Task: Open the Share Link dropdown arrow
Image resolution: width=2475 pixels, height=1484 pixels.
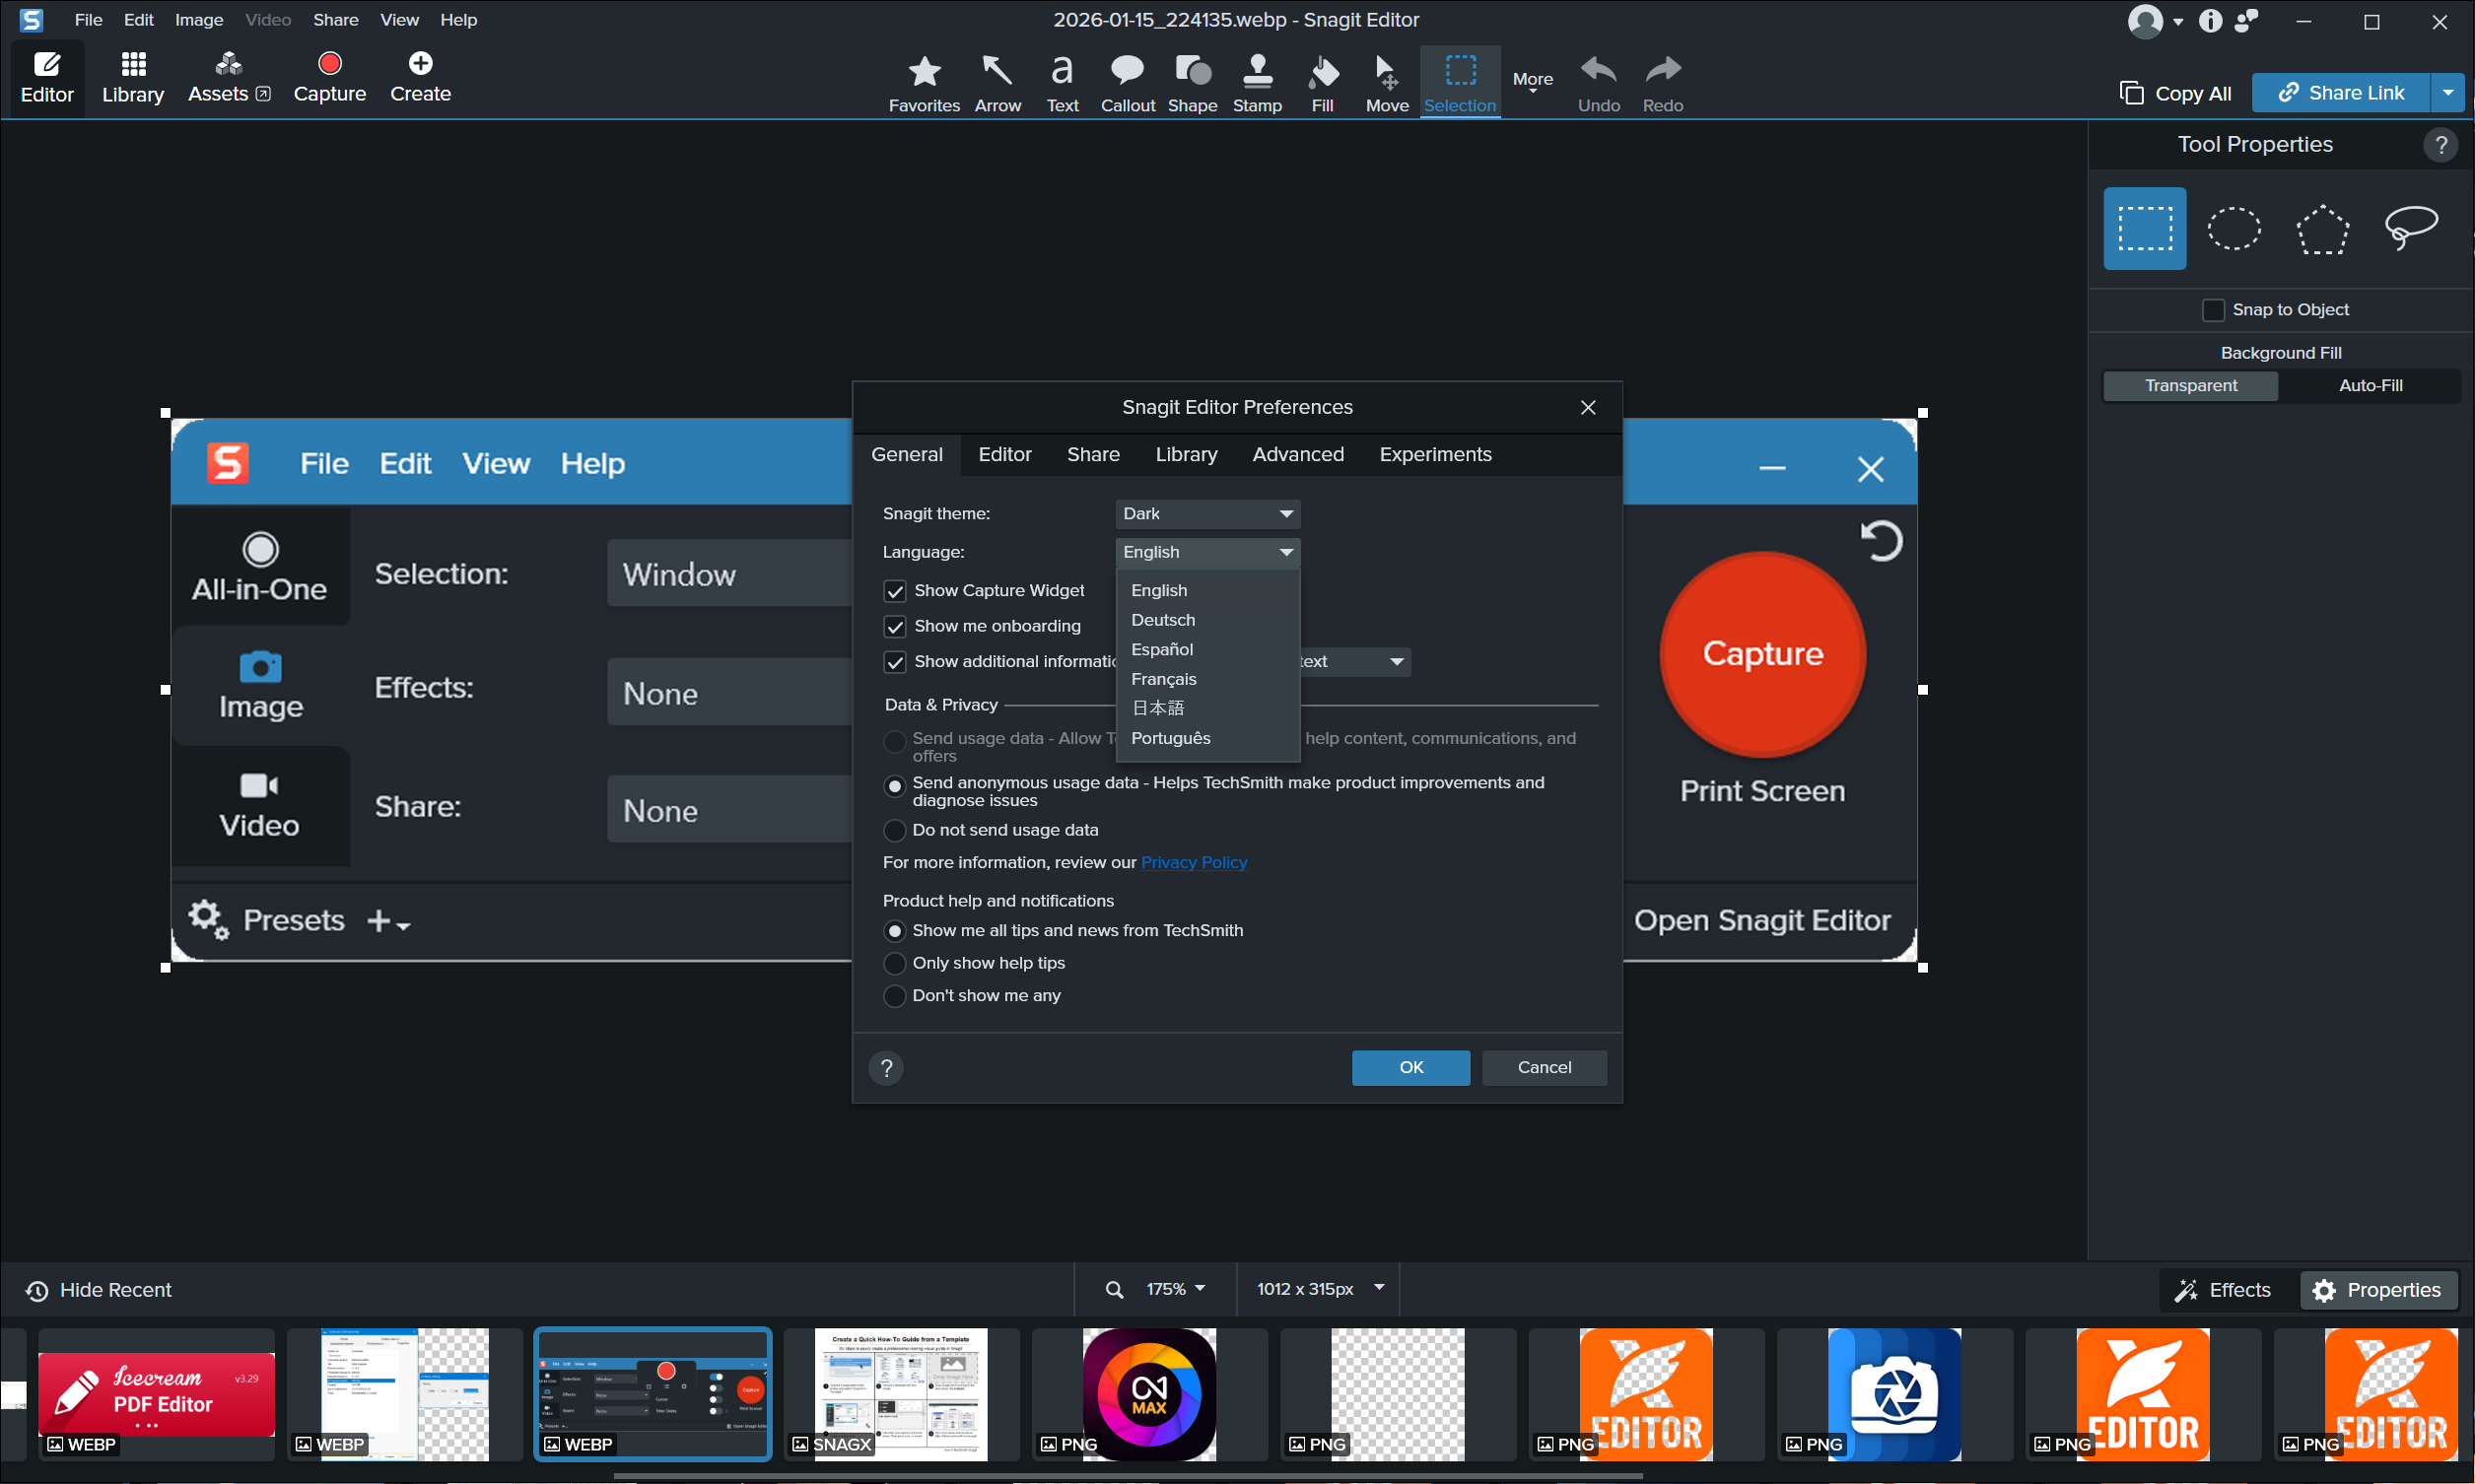Action: point(2447,93)
